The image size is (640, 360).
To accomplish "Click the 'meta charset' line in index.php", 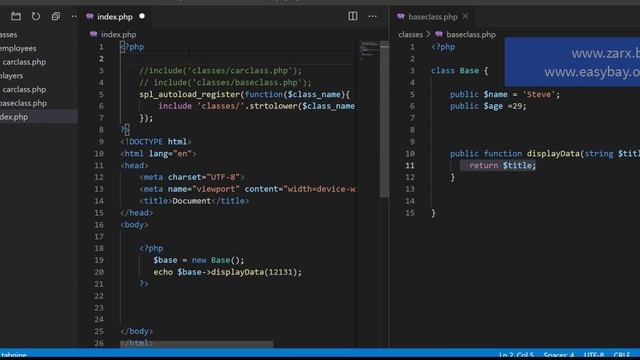I will pyautogui.click(x=191, y=177).
